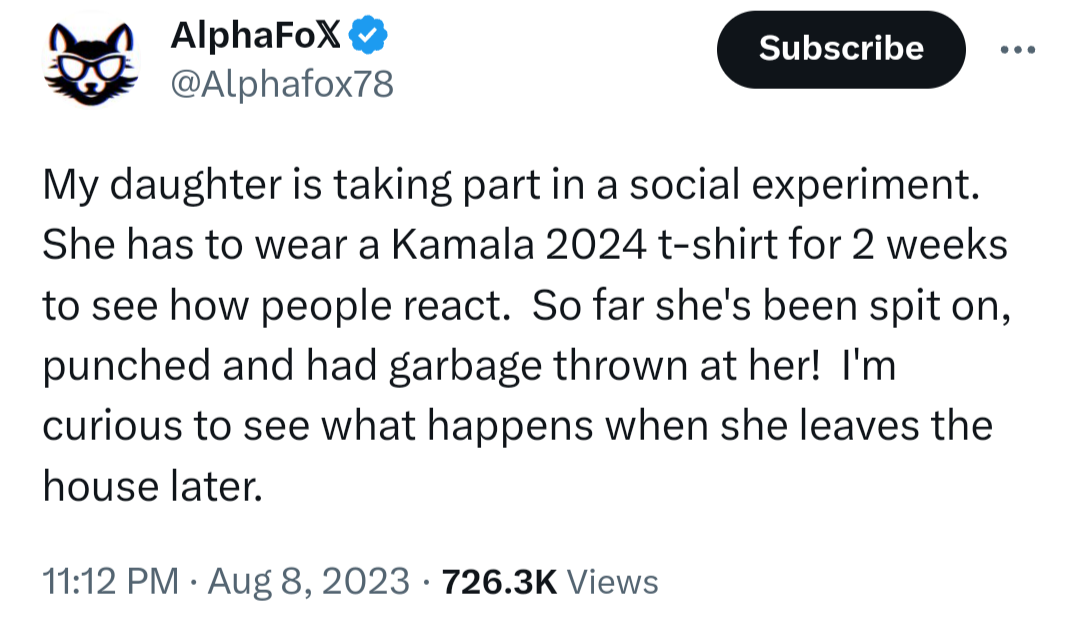The image size is (1080, 619).
Task: Click the 11:12 PM timestamp
Action: coord(110,581)
